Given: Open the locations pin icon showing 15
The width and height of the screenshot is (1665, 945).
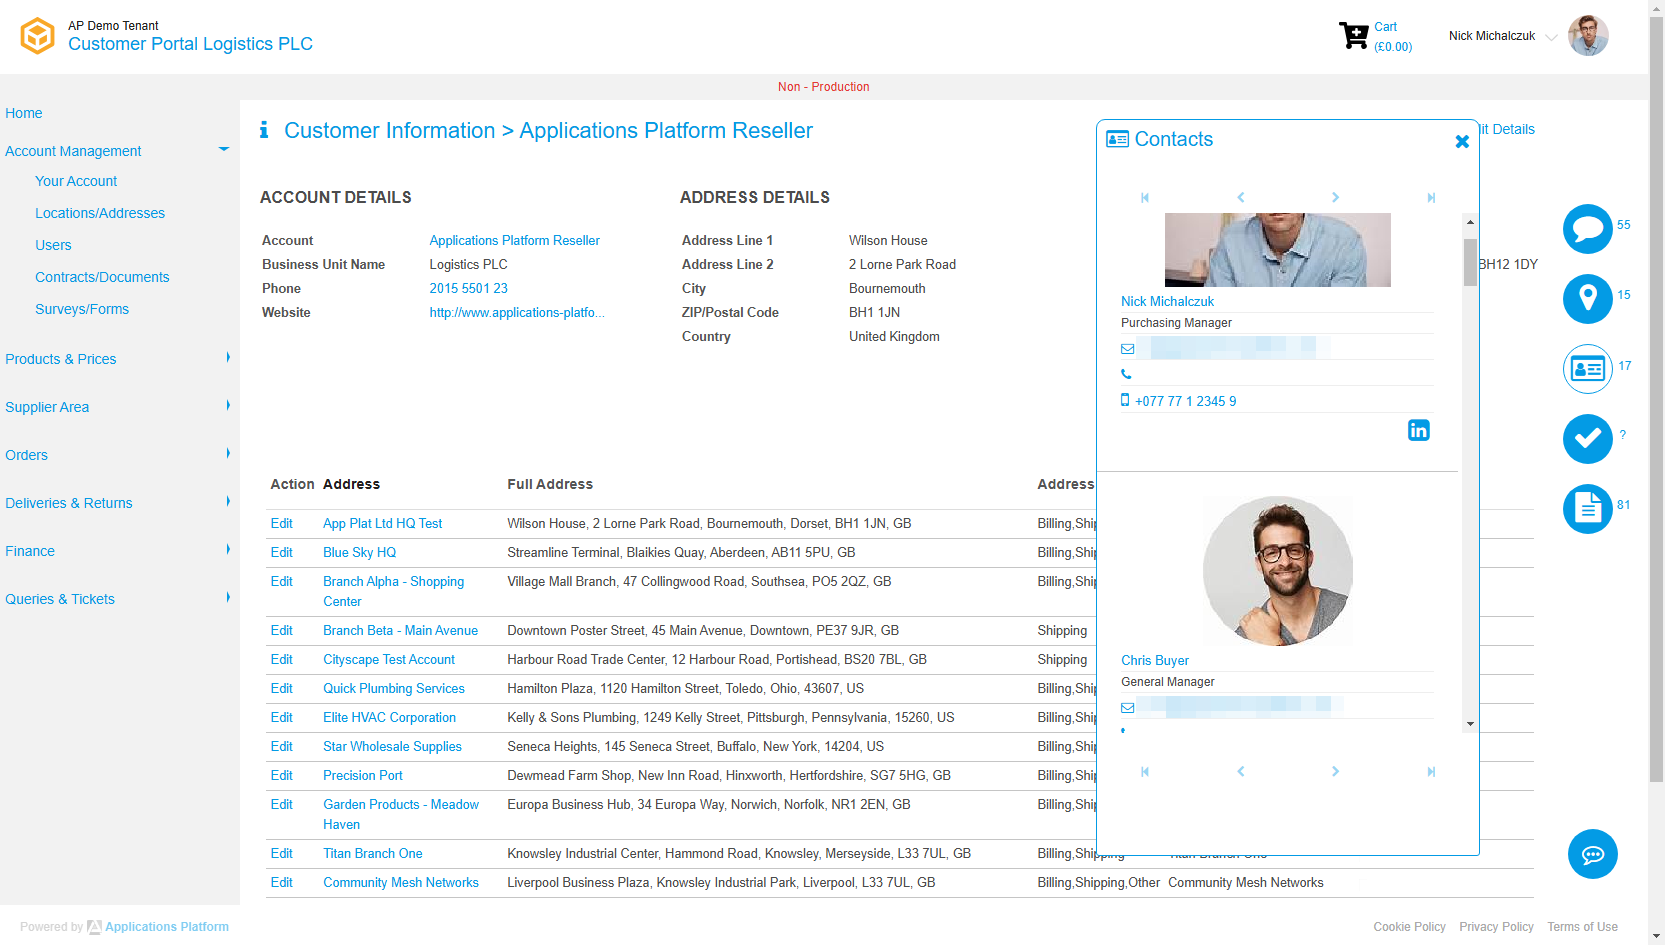Looking at the screenshot, I should tap(1588, 299).
